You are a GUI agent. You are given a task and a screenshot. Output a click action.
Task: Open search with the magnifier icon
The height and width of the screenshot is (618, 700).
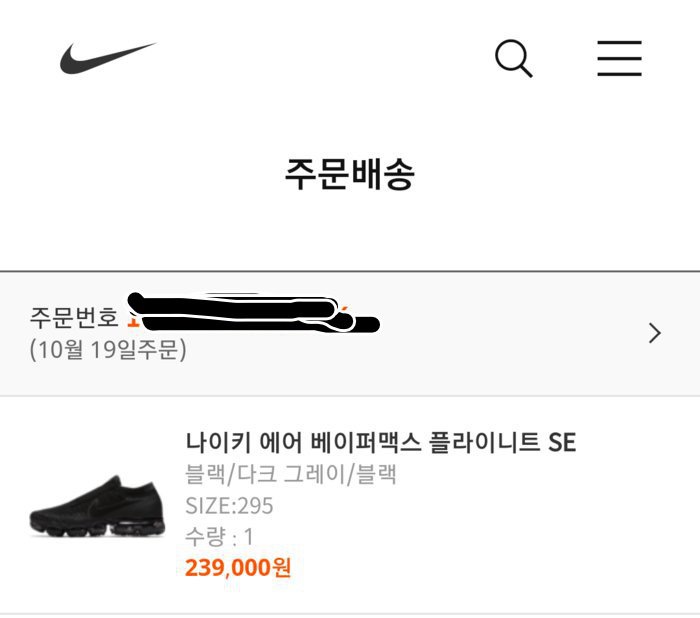click(x=514, y=58)
